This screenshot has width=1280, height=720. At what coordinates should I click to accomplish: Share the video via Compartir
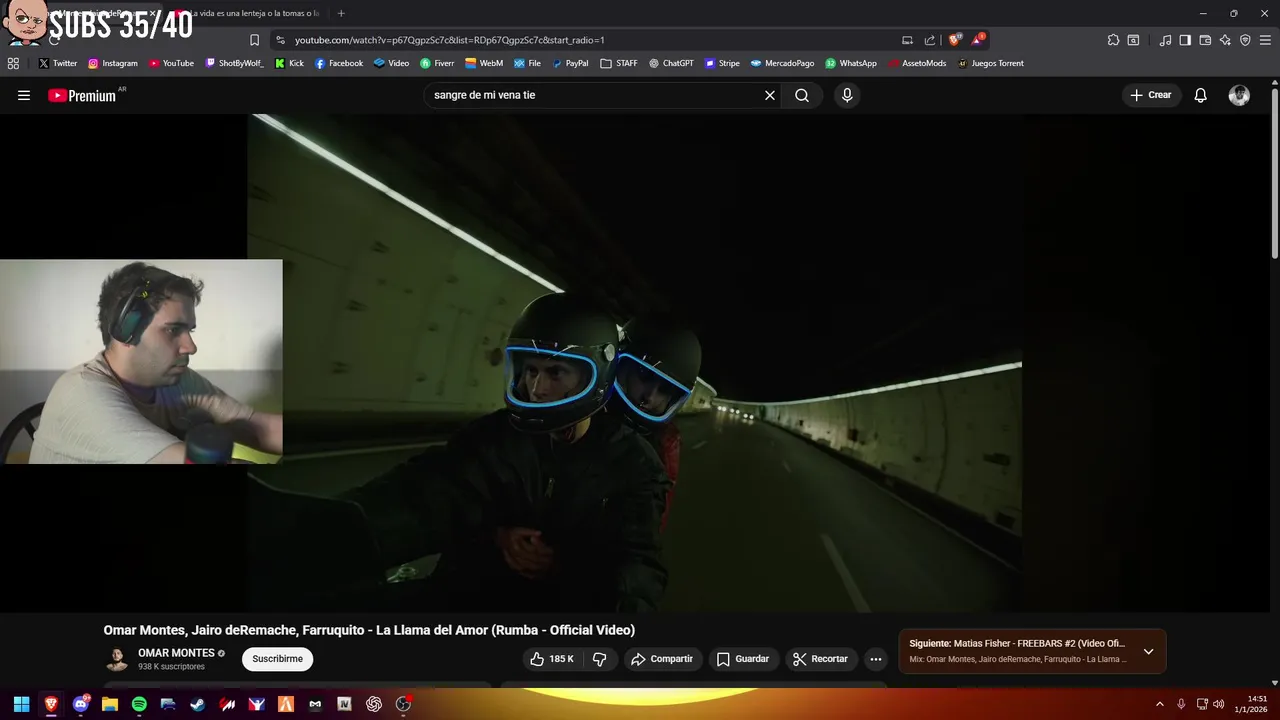click(x=662, y=659)
